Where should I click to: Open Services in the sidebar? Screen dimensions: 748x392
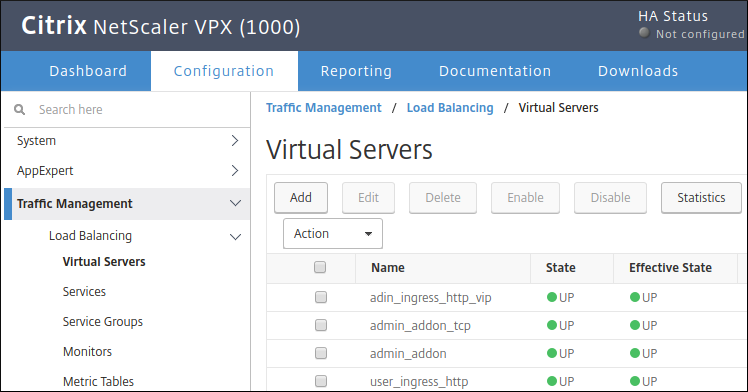coord(84,291)
